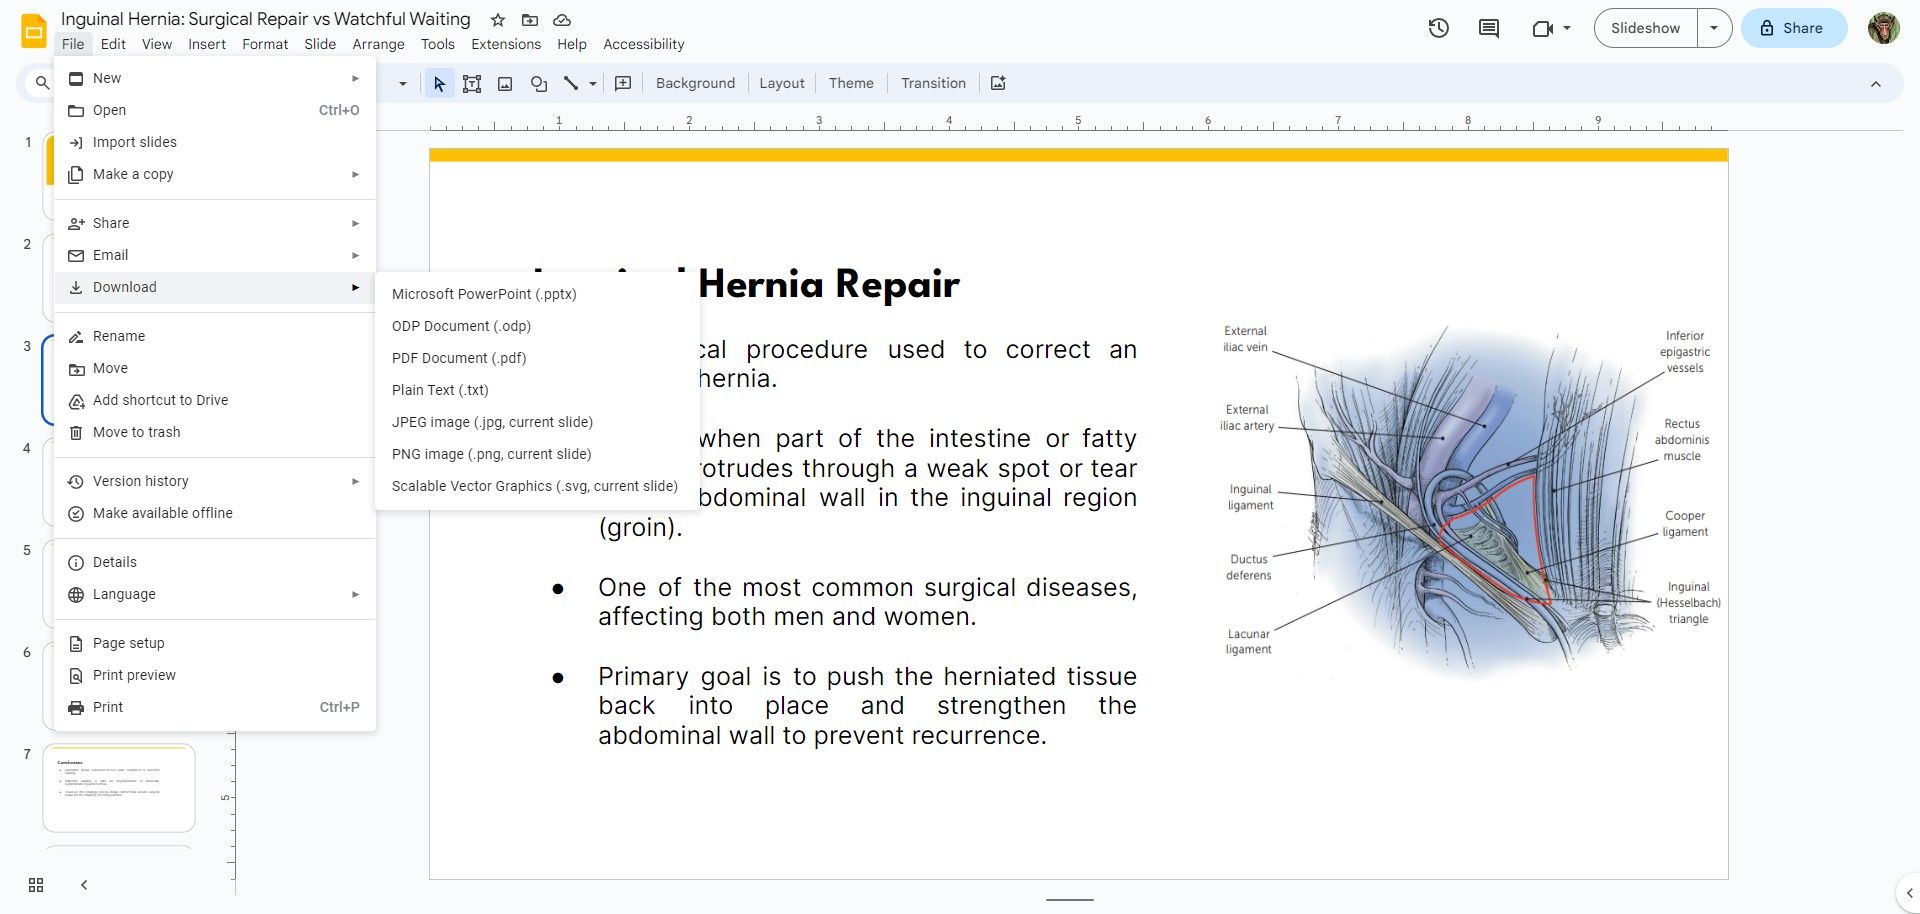The width and height of the screenshot is (1920, 914).
Task: Open the Slideshow options dropdown
Action: pos(1714,28)
